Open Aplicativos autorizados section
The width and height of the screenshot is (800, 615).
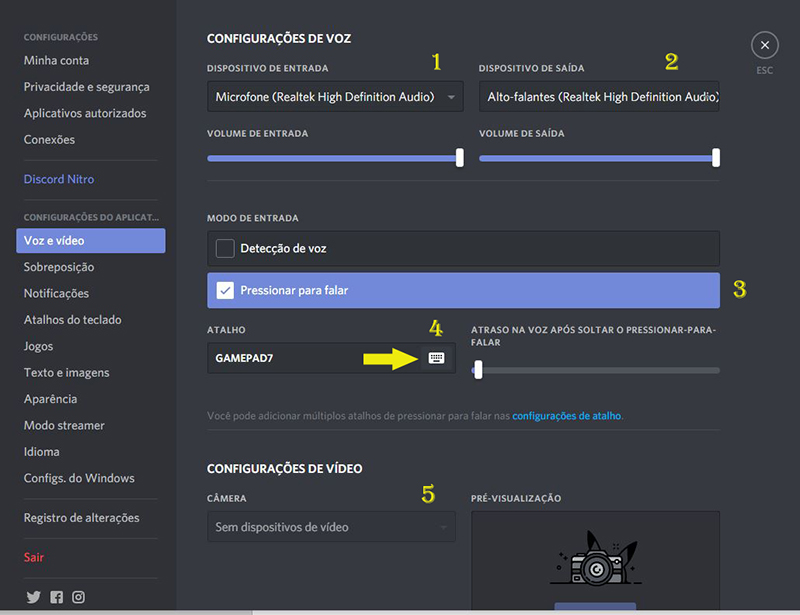[x=85, y=113]
